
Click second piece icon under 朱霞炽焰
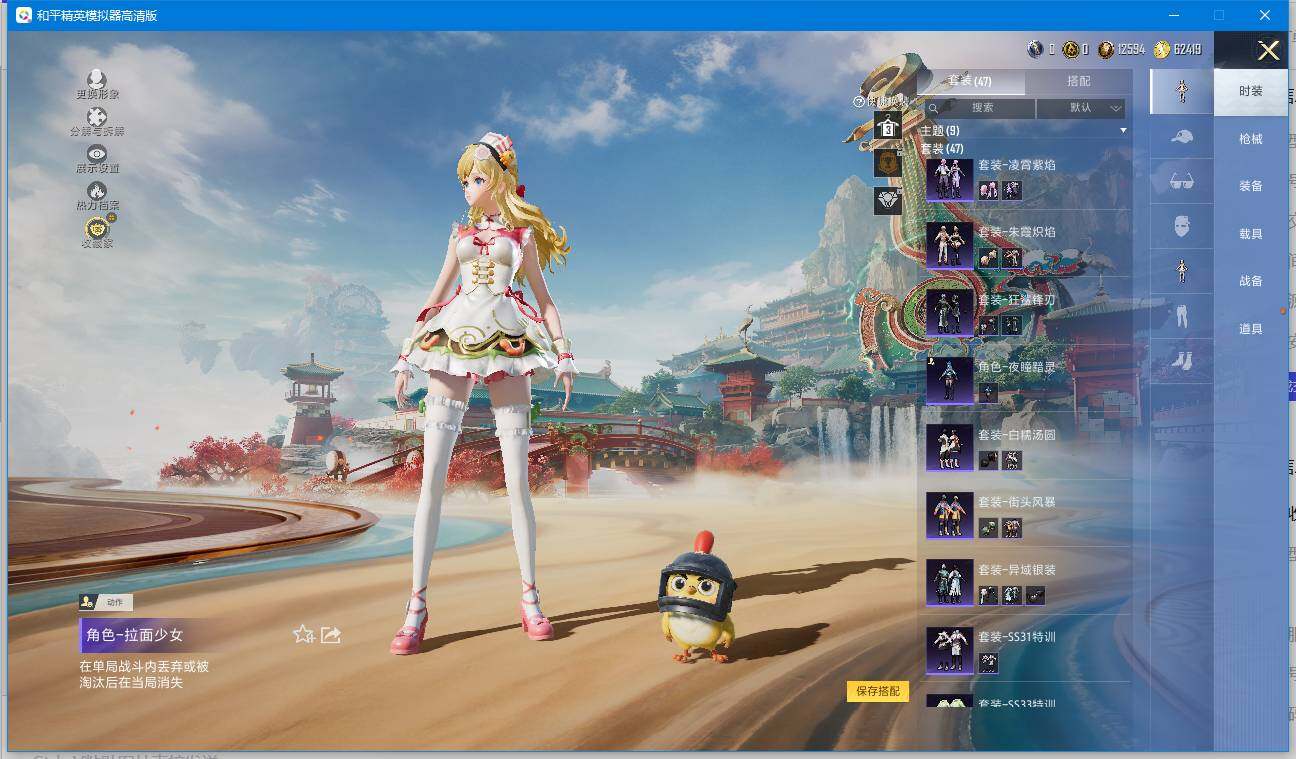click(1012, 258)
